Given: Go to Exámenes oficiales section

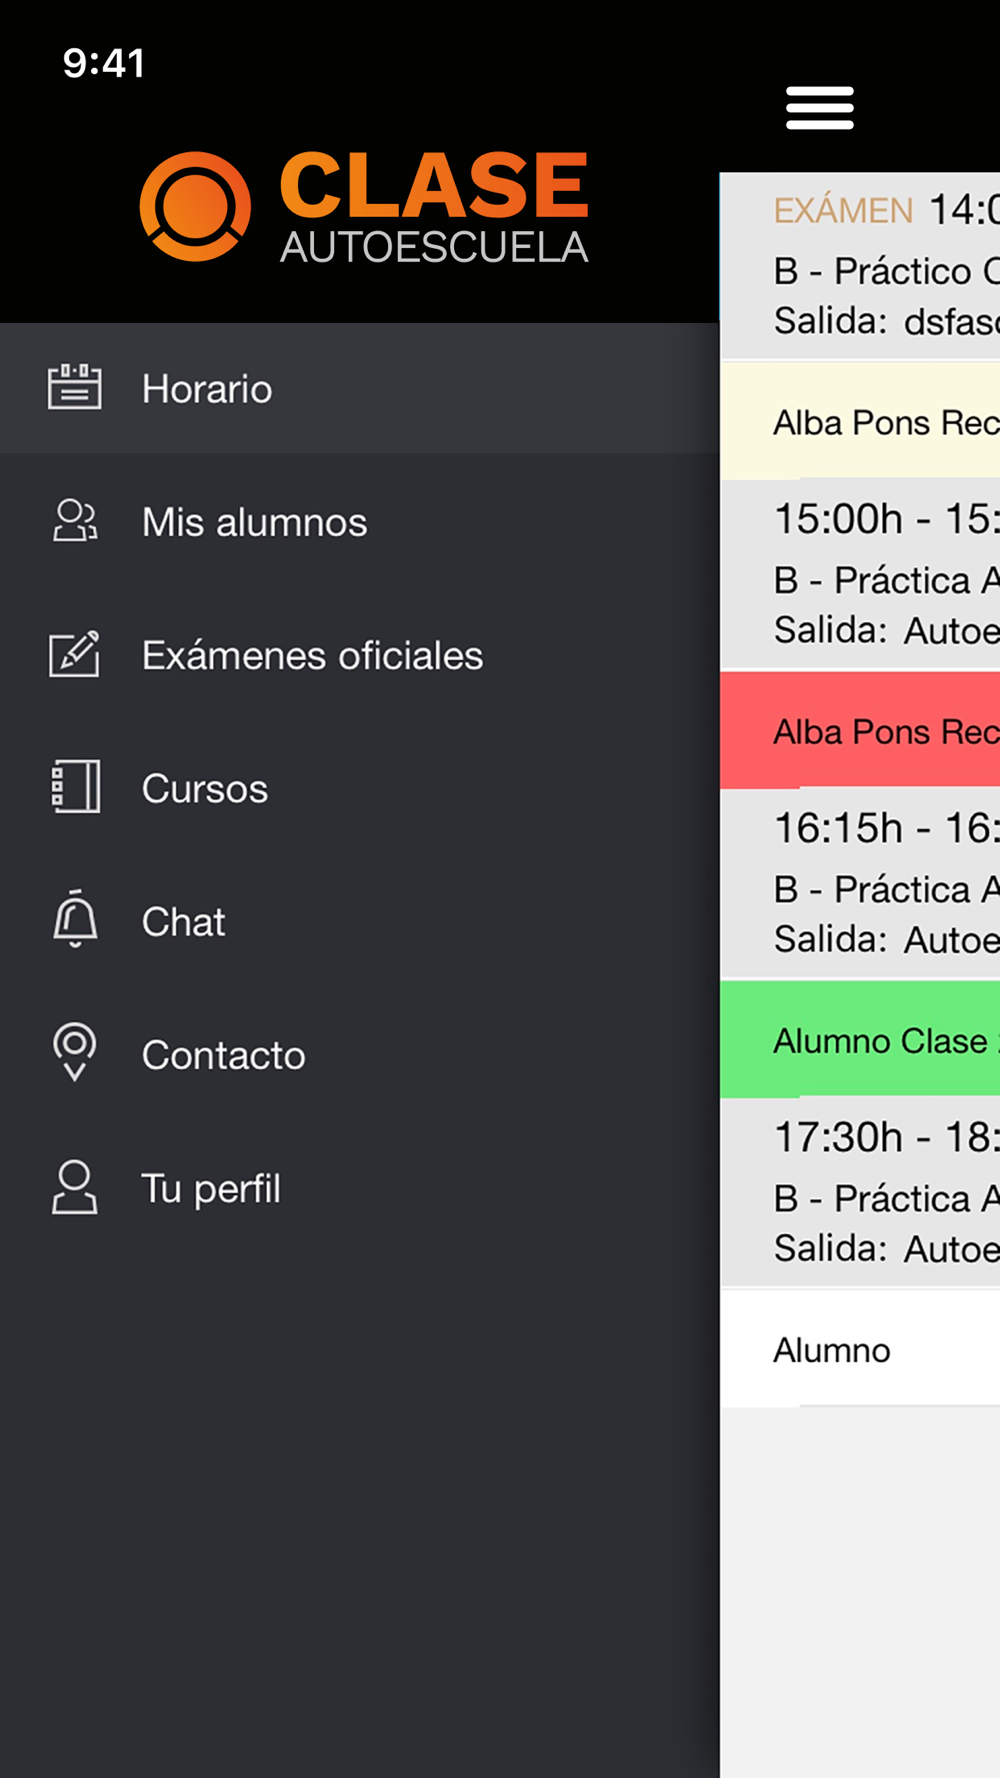Looking at the screenshot, I should tap(360, 654).
